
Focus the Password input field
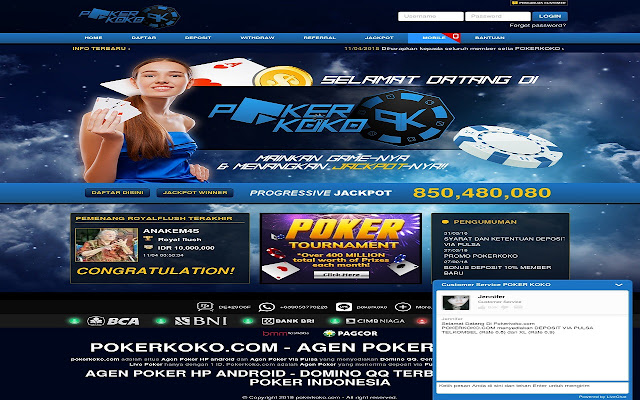498,16
